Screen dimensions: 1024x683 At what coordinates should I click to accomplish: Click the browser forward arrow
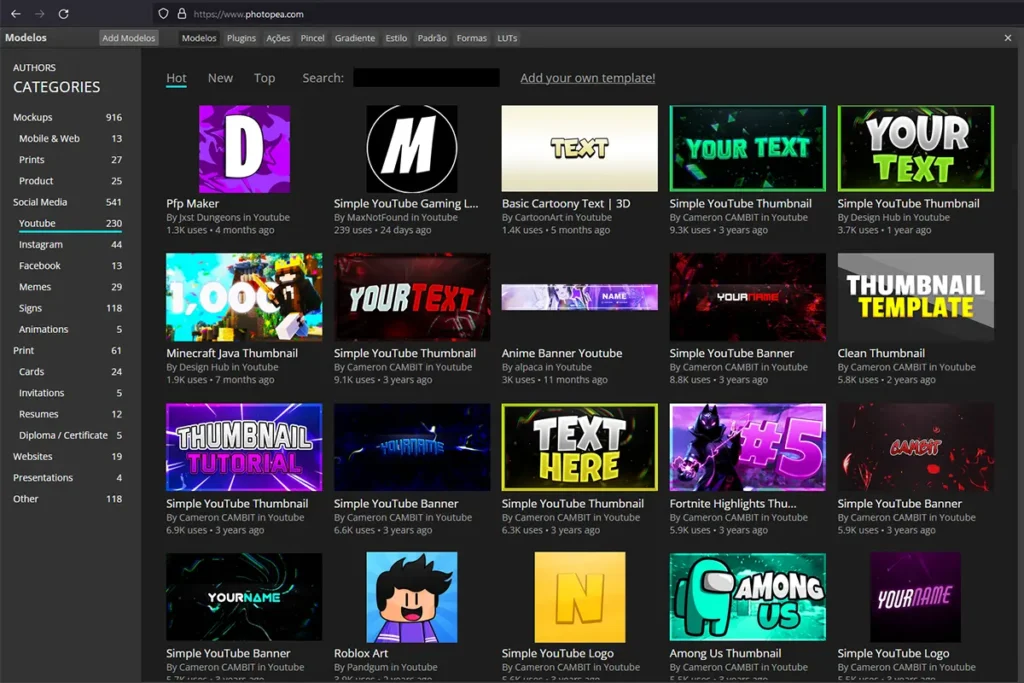click(40, 14)
